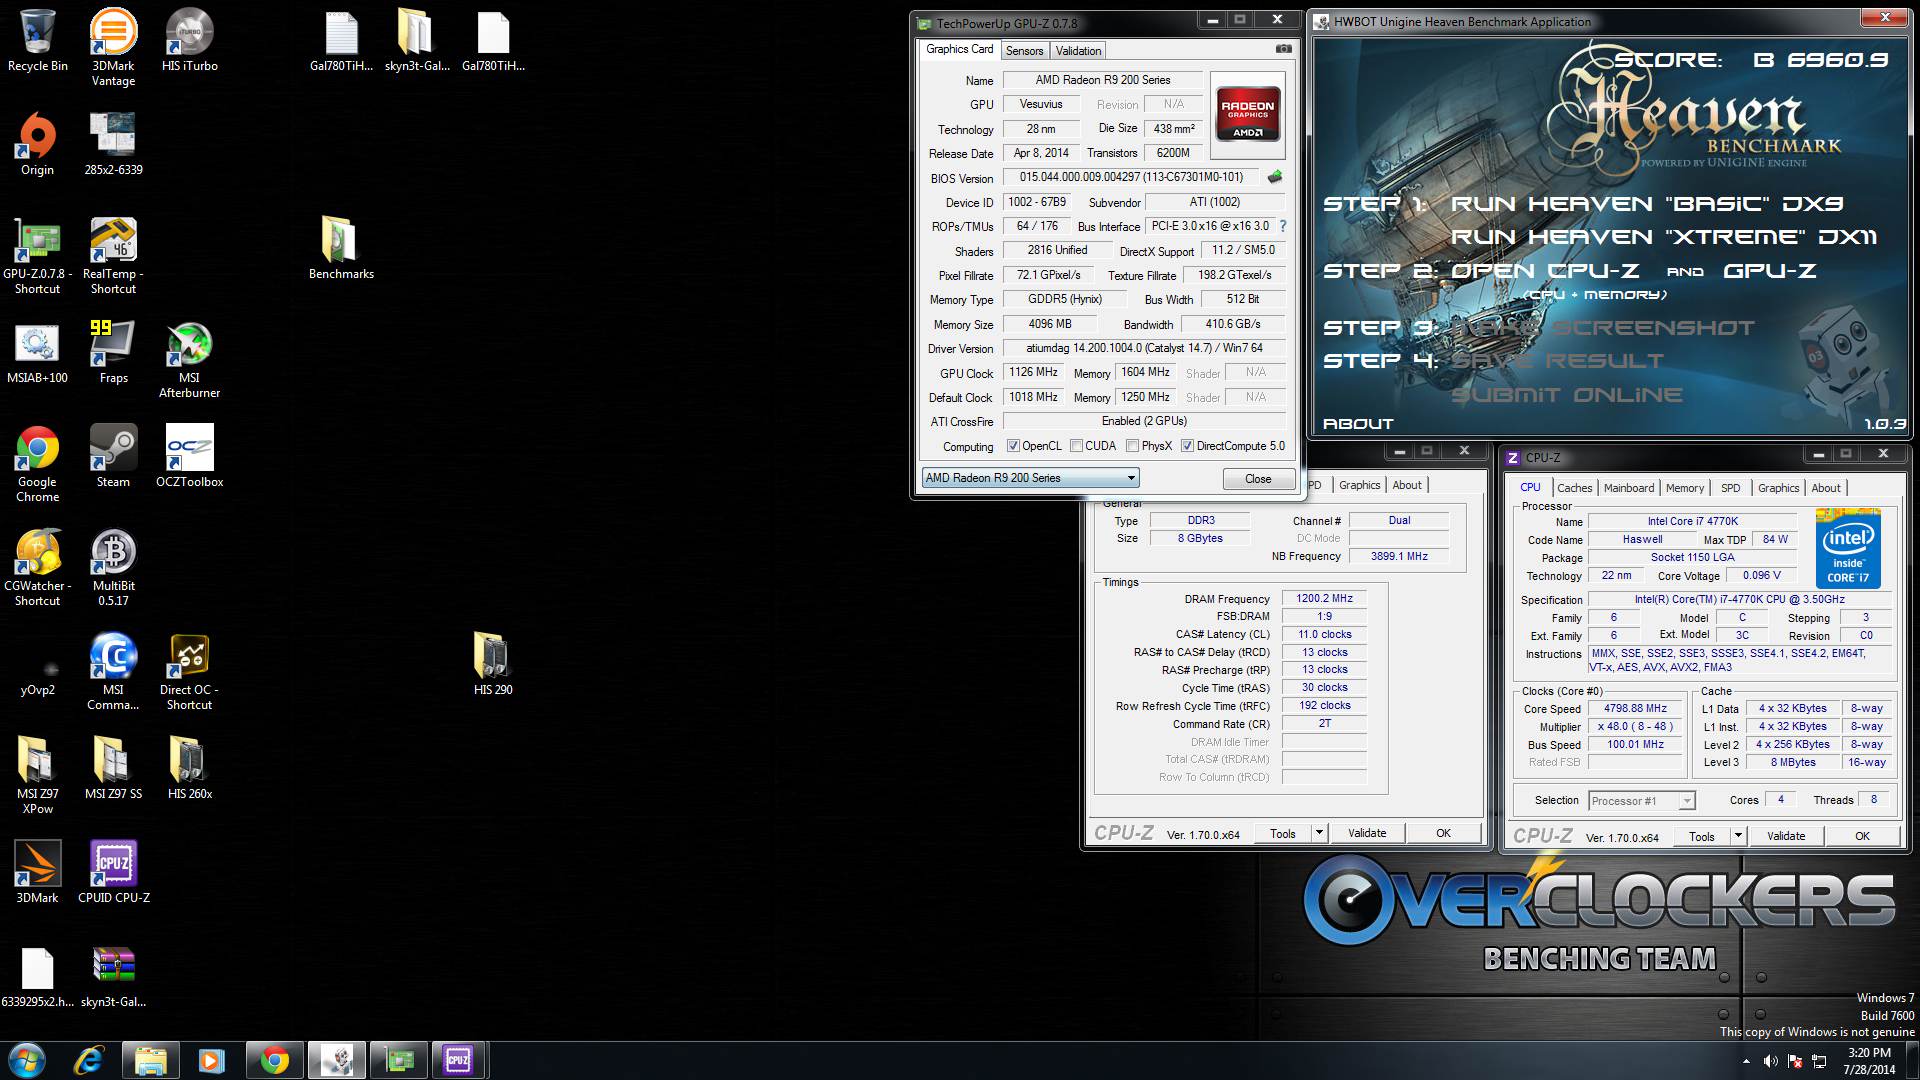Launch 3DMark Vantage desktop shortcut
The image size is (1920, 1080).
coord(113,47)
